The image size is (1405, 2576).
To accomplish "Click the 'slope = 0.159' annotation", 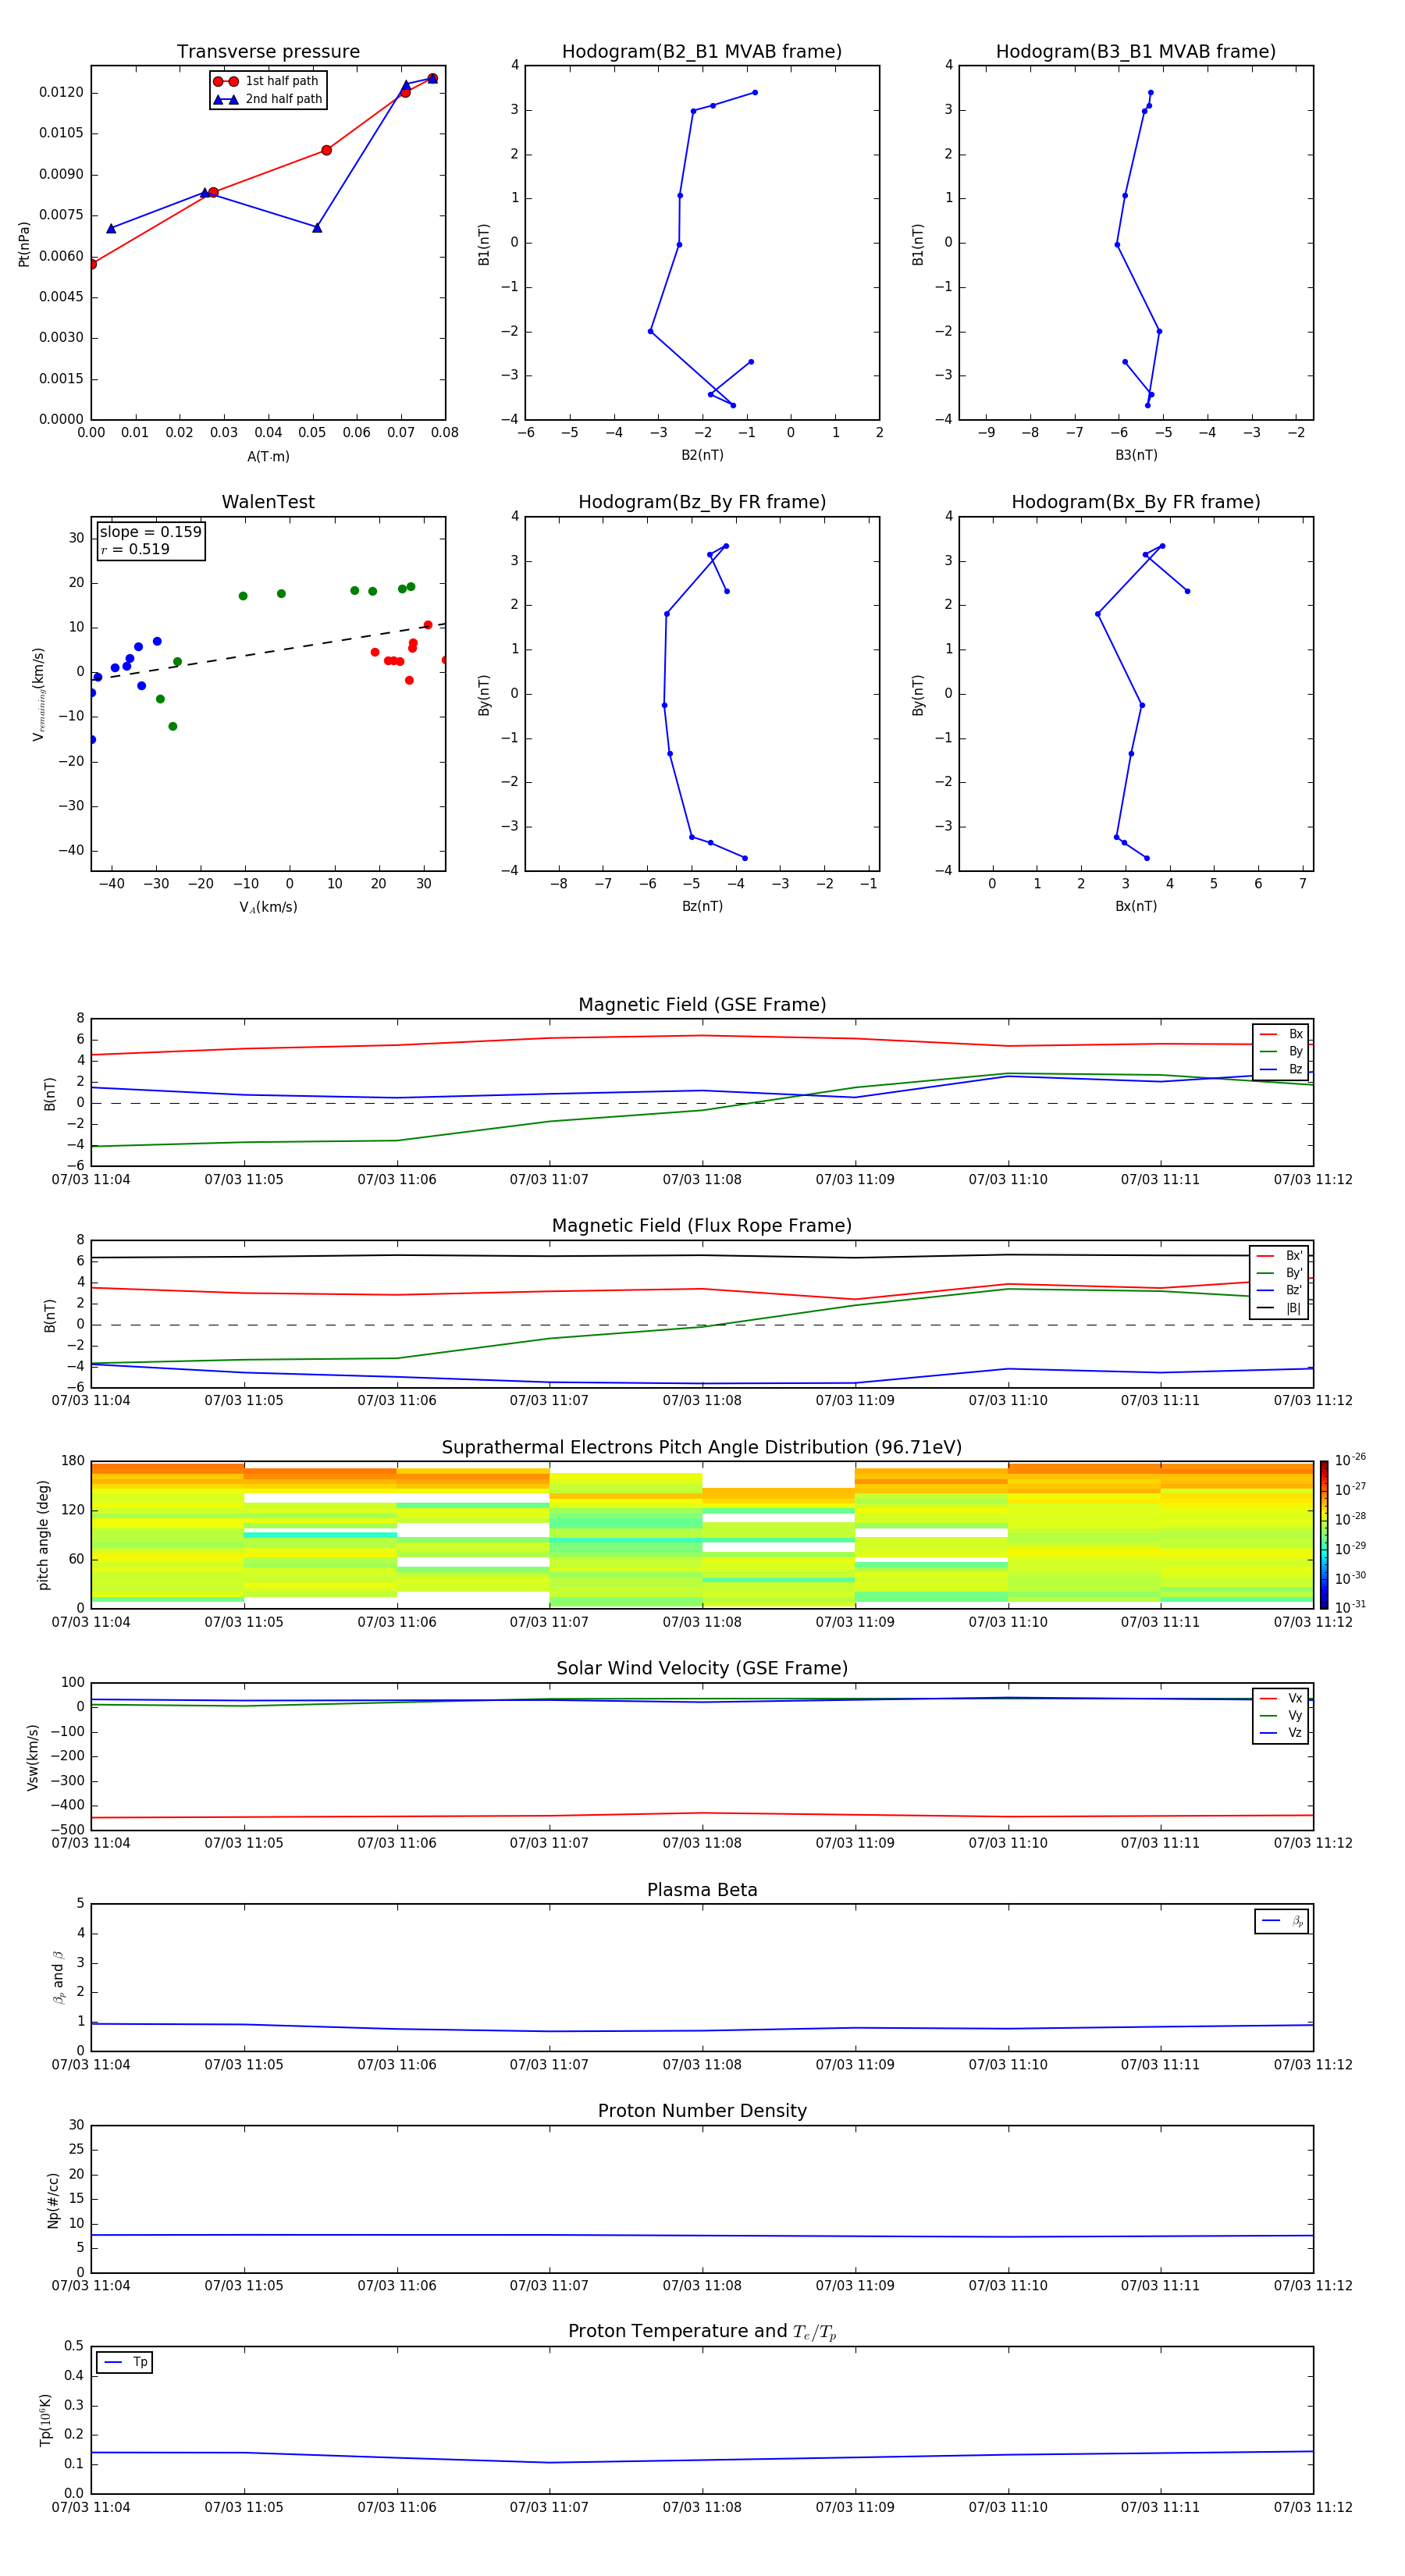I will point(150,532).
